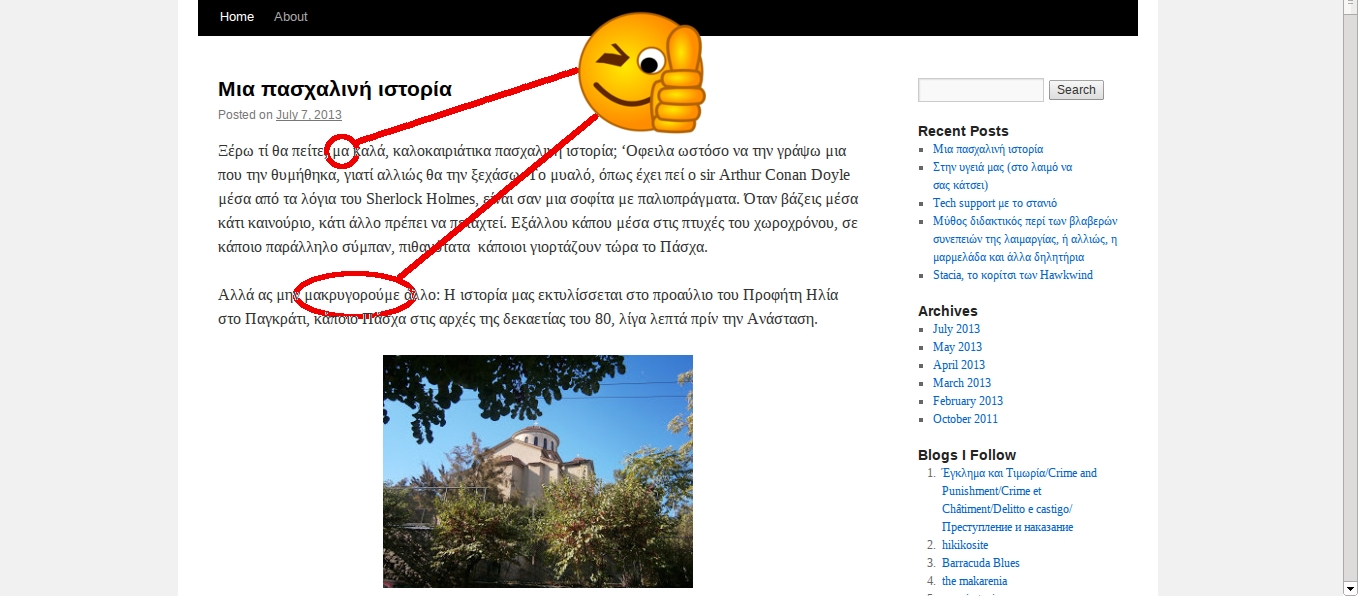This screenshot has height=596, width=1358.
Task: Open the post title Μια πασχαλινή ιστορία
Action: coord(335,89)
